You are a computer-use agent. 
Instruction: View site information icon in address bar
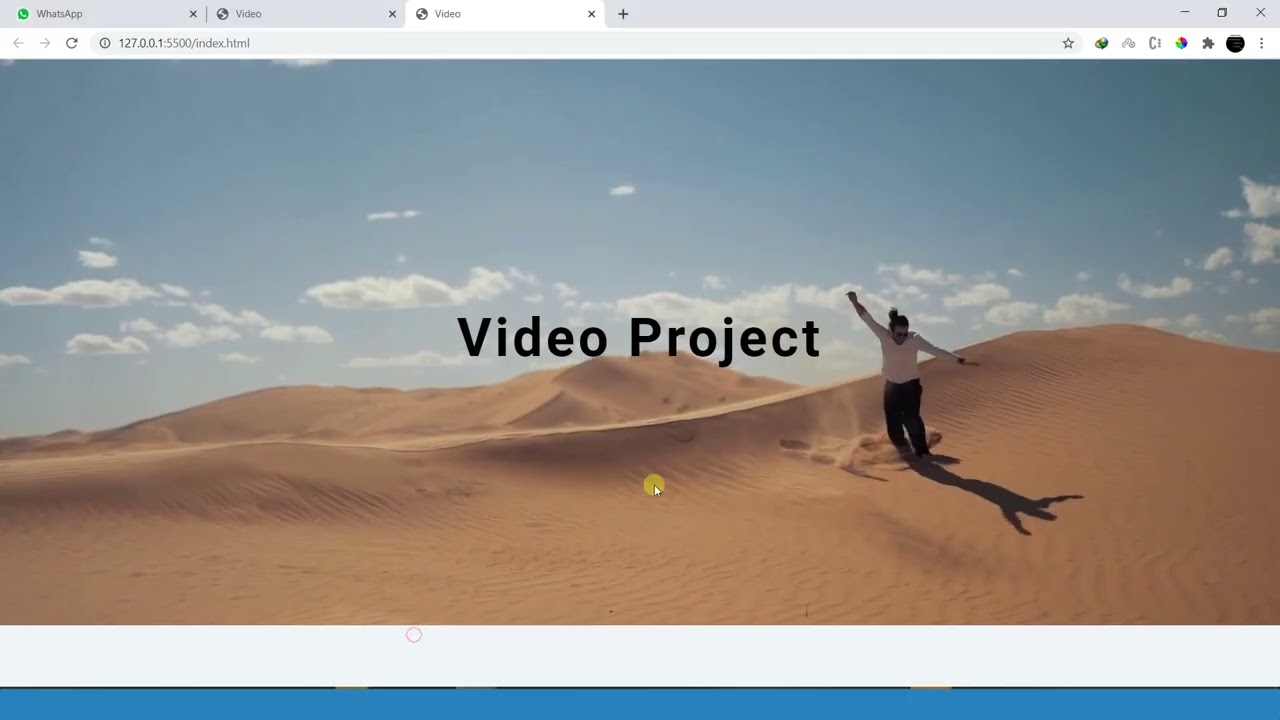pyautogui.click(x=104, y=43)
